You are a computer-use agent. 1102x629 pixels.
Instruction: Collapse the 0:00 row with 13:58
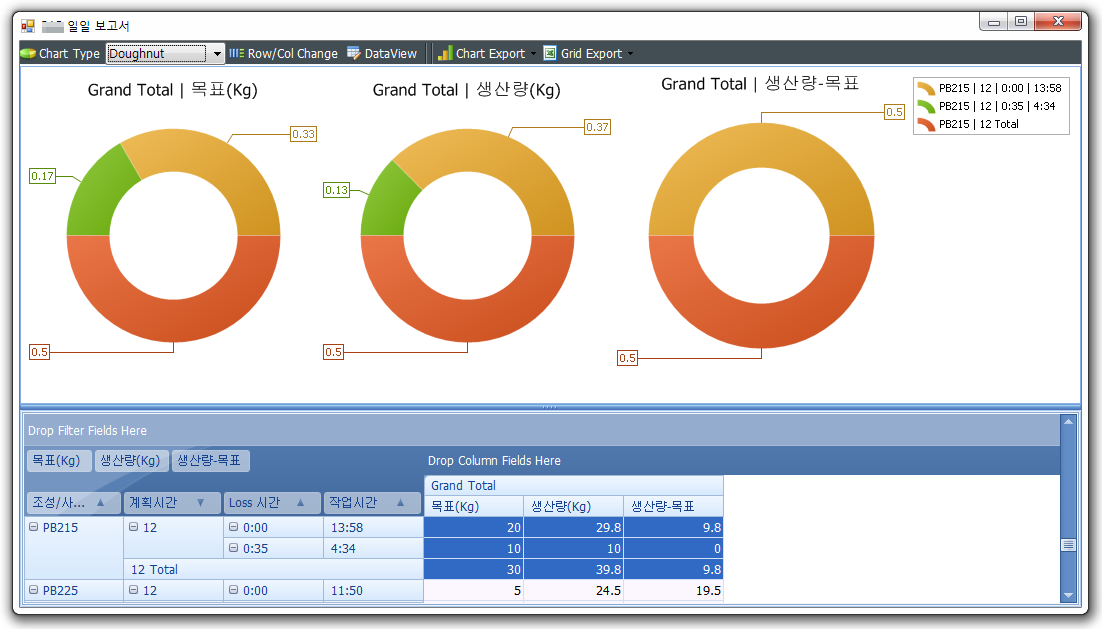tap(233, 527)
